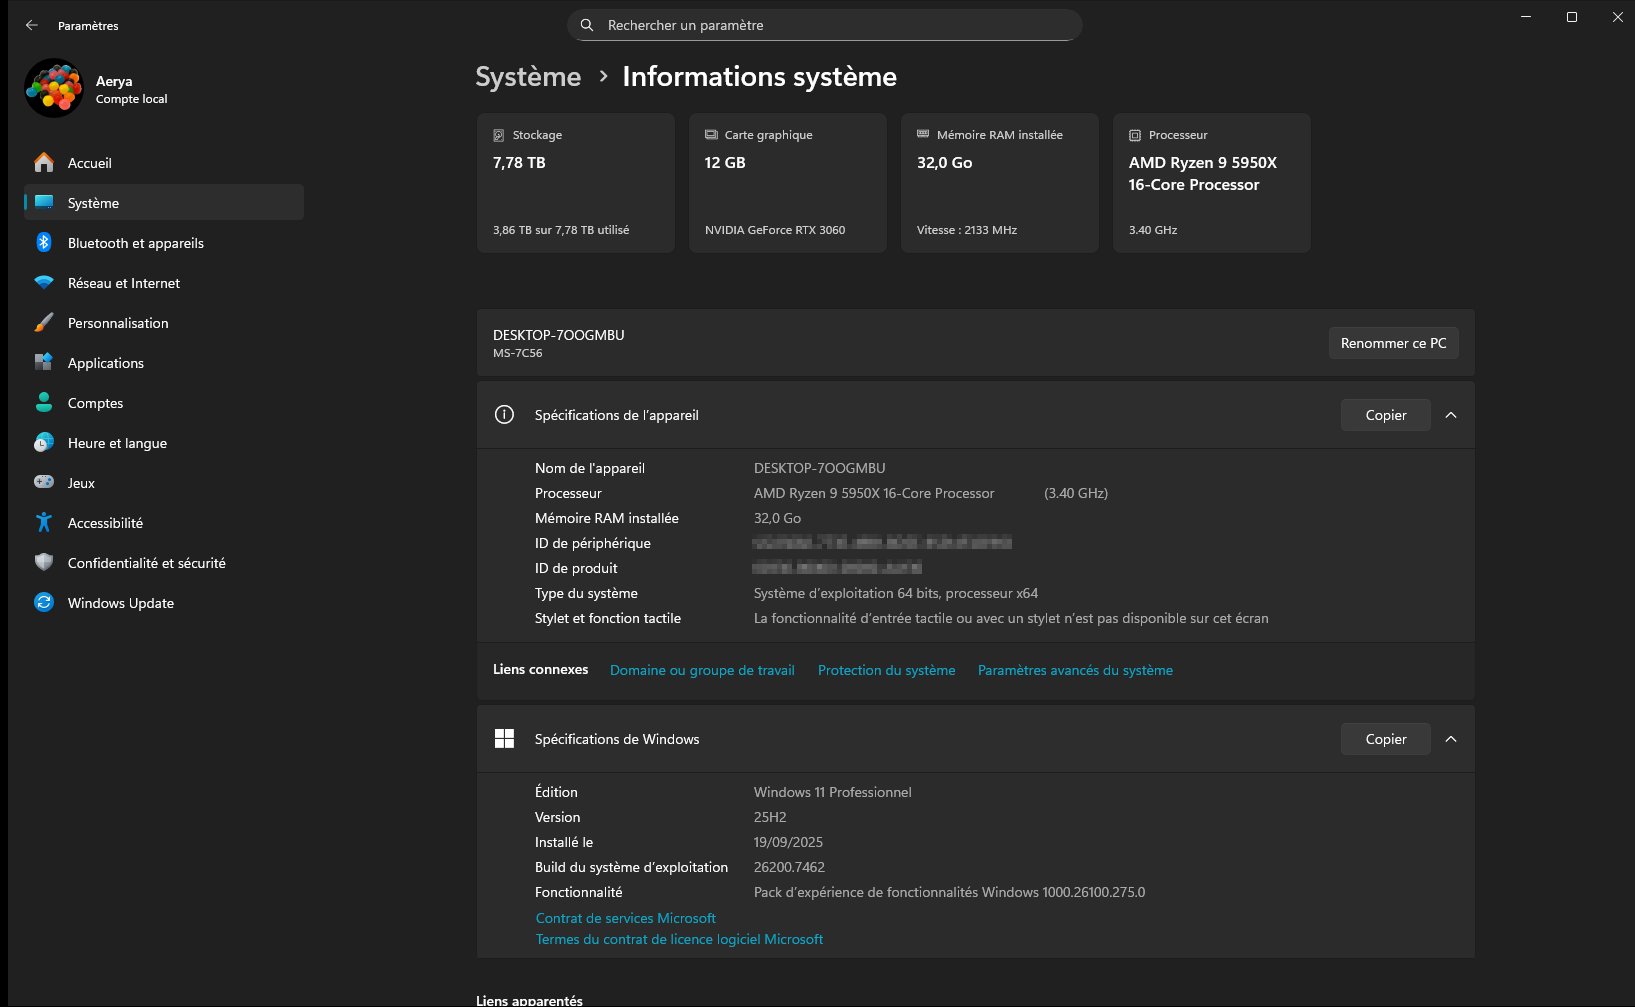
Task: Go to Heure et langue settings
Action: (x=117, y=443)
